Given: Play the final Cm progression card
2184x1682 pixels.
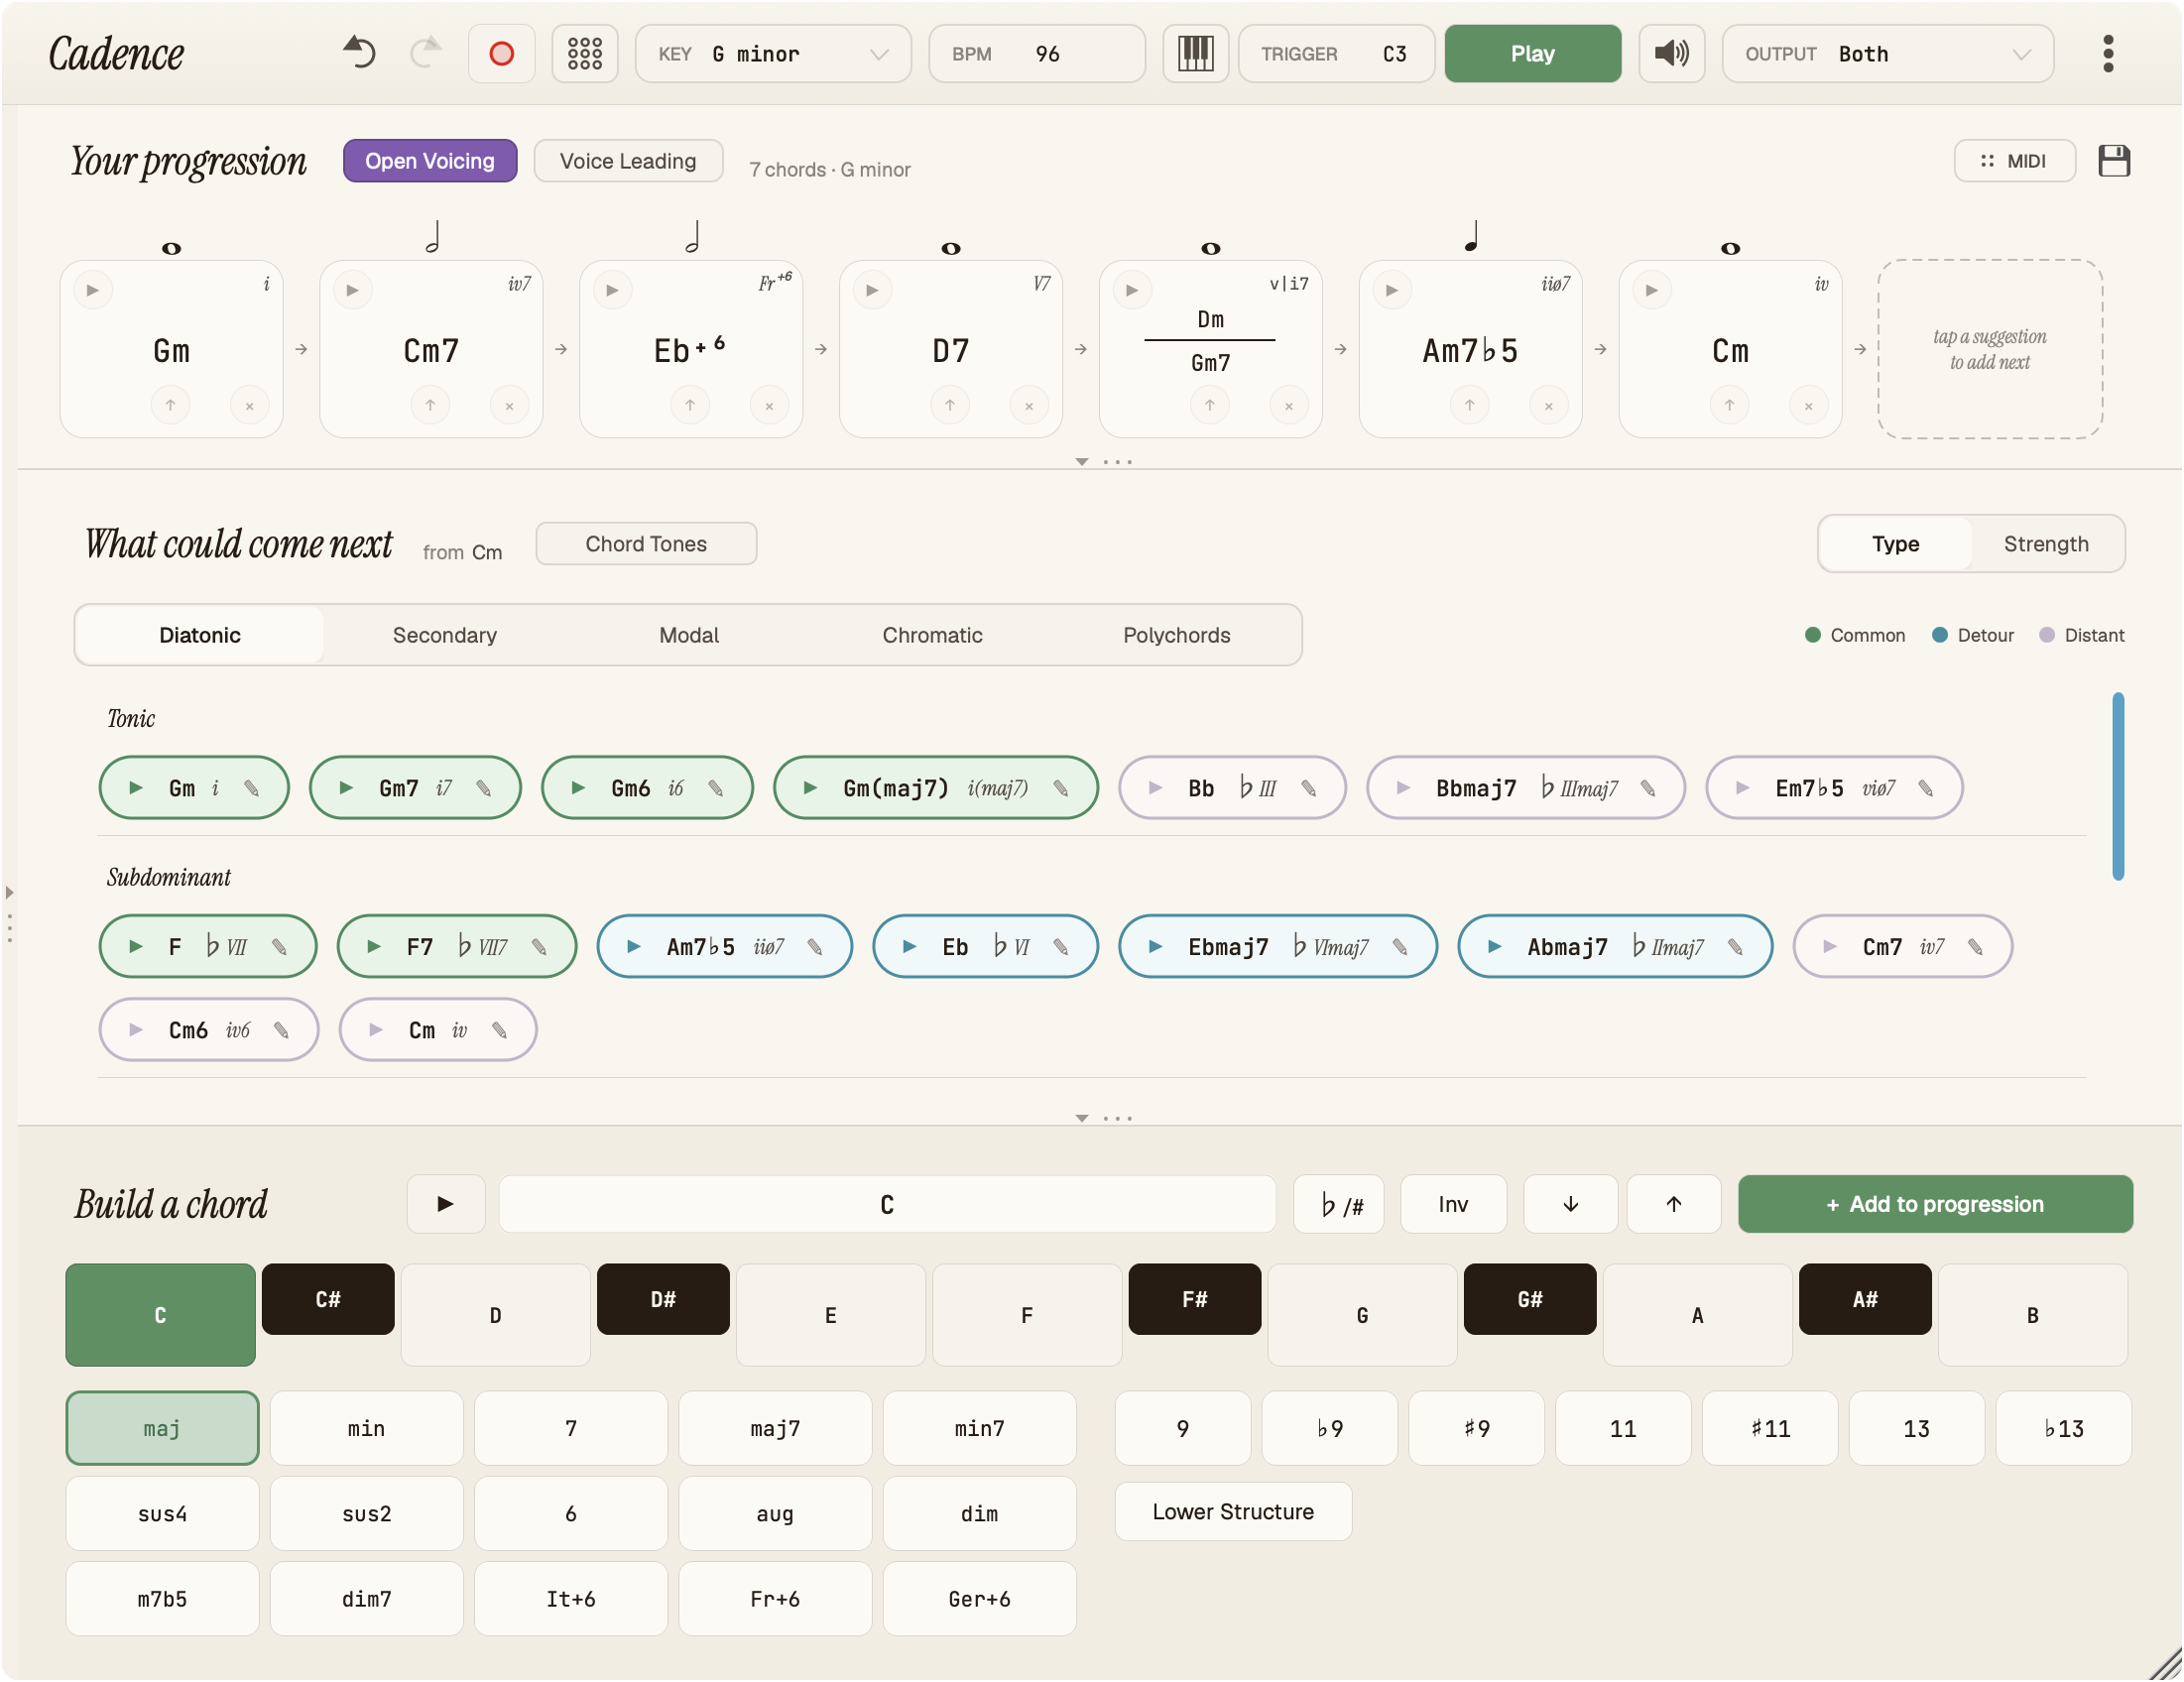Looking at the screenshot, I should (1652, 290).
